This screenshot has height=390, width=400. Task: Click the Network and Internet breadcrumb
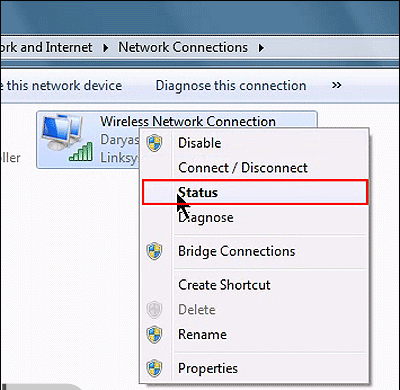point(46,47)
